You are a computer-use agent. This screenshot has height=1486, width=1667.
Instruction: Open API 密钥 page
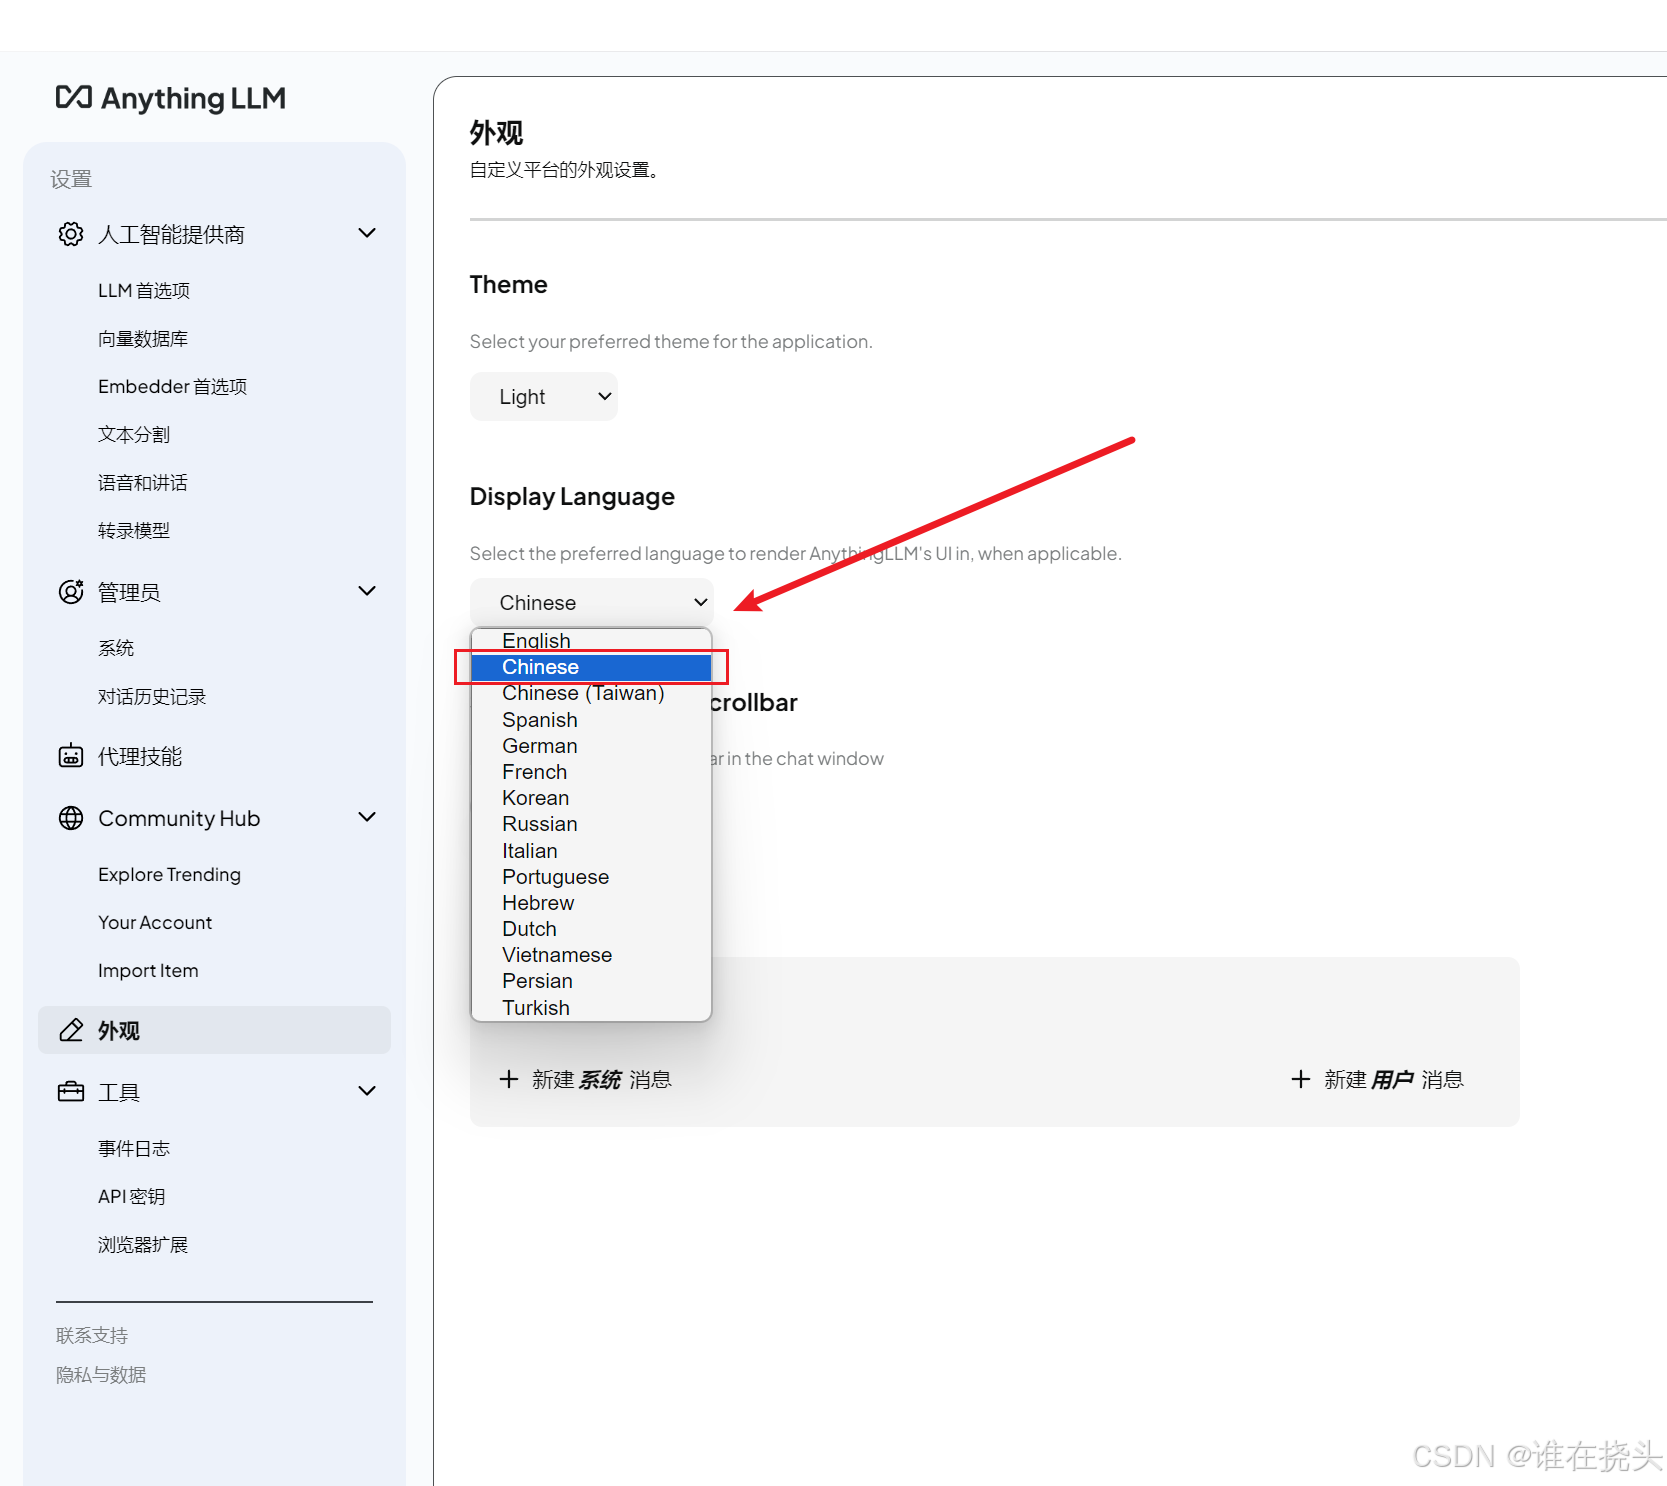(x=131, y=1196)
